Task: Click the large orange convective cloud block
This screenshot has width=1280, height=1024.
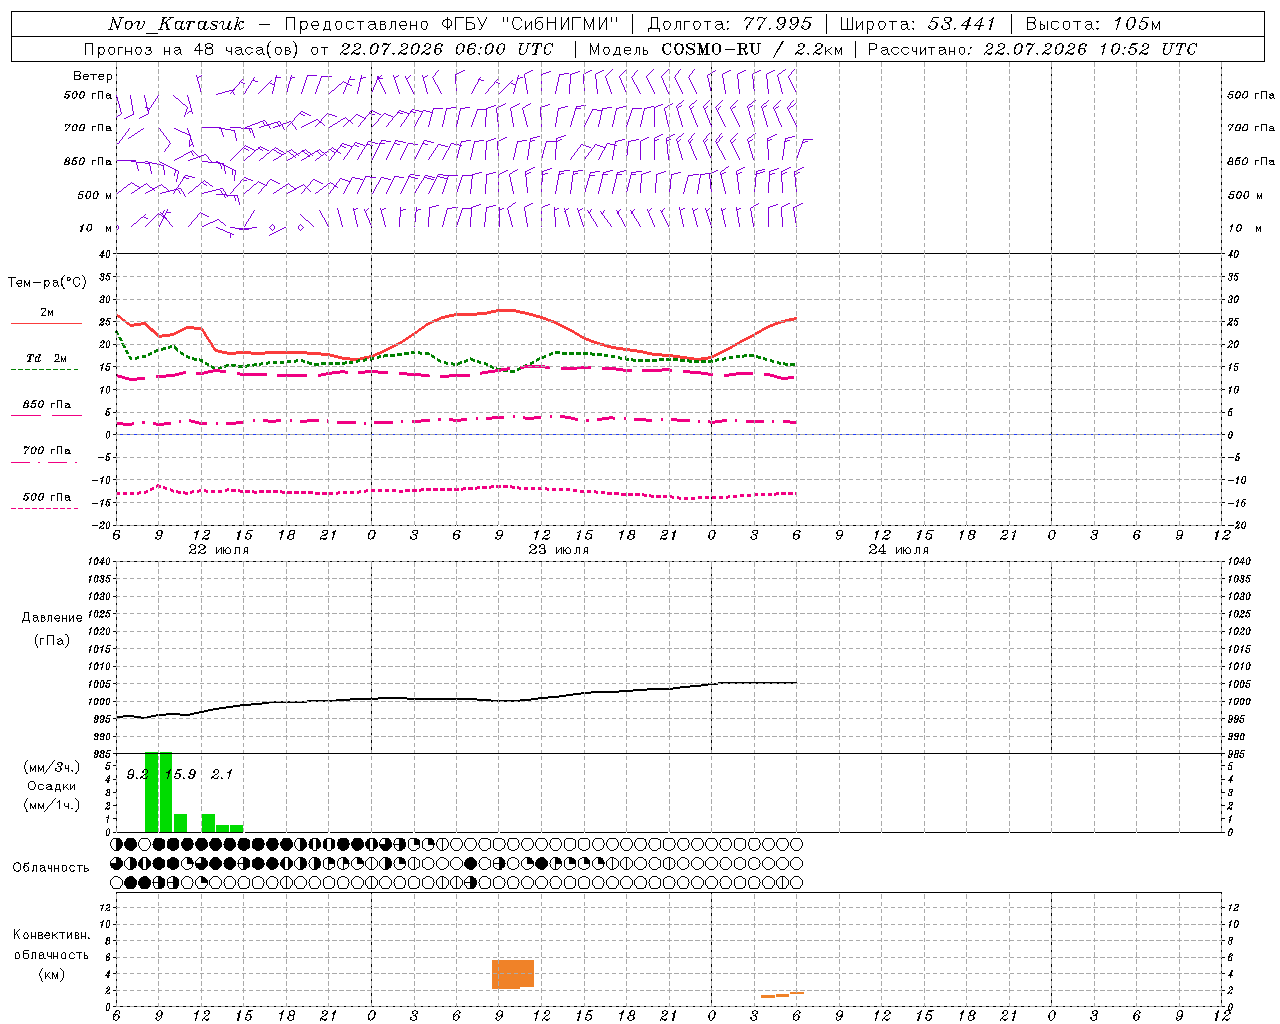Action: pos(513,974)
